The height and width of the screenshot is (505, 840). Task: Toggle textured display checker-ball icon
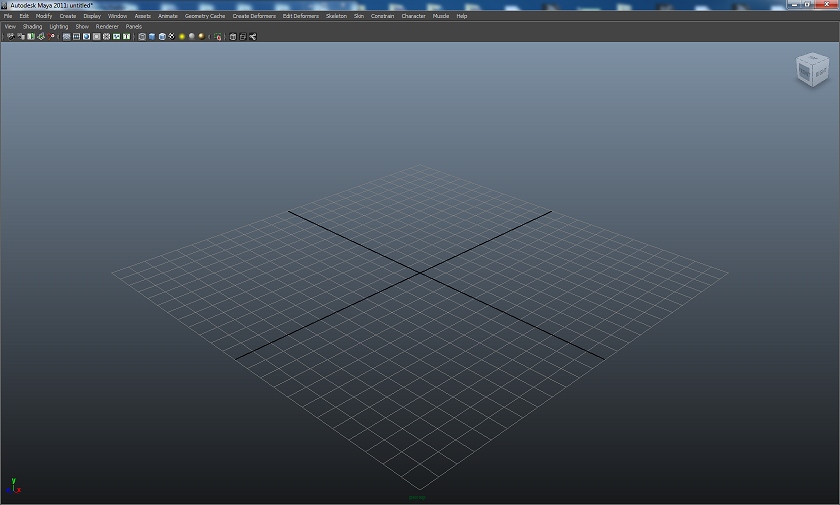[172, 36]
